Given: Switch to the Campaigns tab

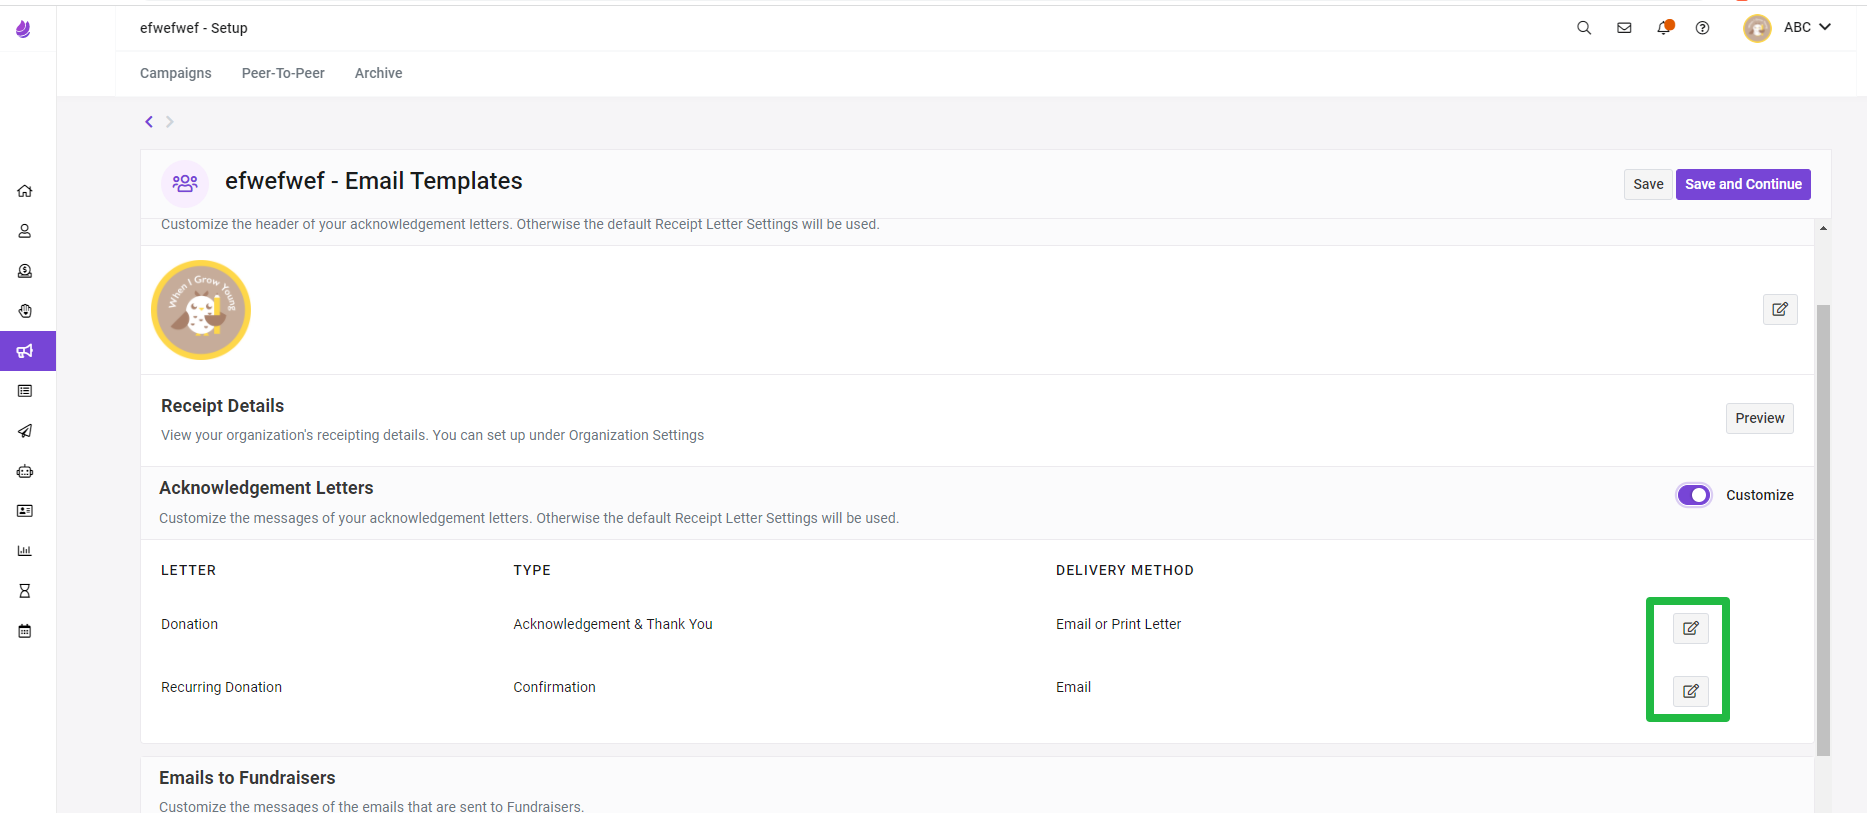Looking at the screenshot, I should click(x=176, y=73).
